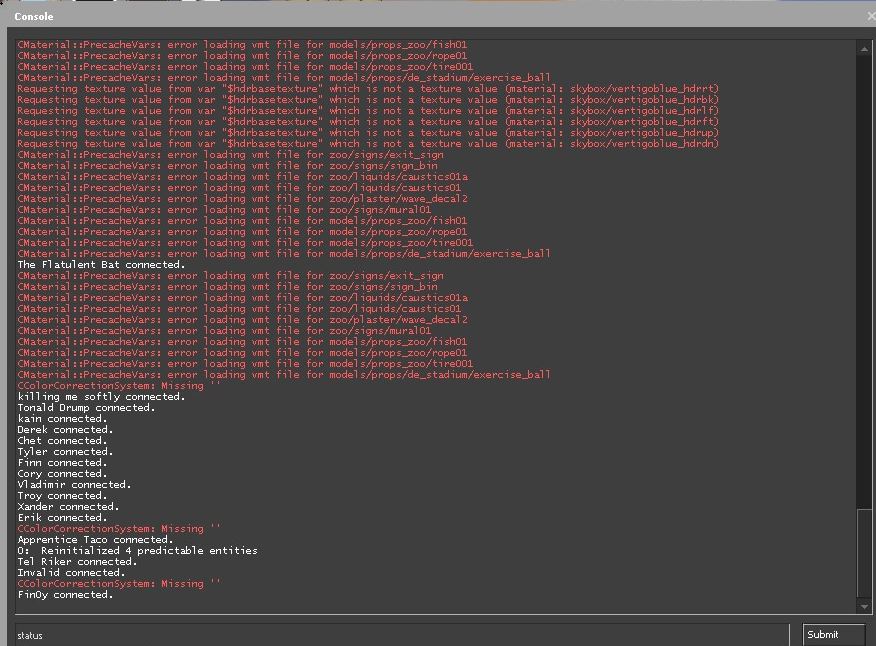
Task: Click 'Vladimir connected.' line
Action: 74,484
